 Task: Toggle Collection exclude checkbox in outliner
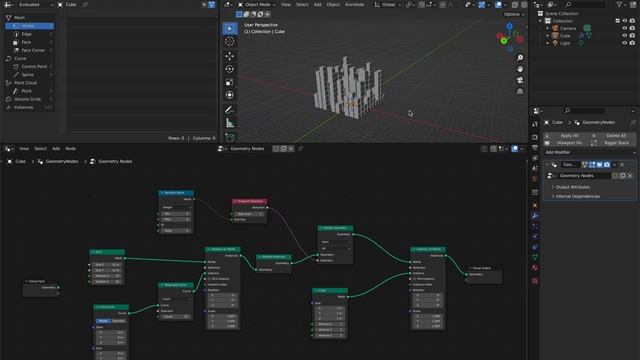click(618, 21)
